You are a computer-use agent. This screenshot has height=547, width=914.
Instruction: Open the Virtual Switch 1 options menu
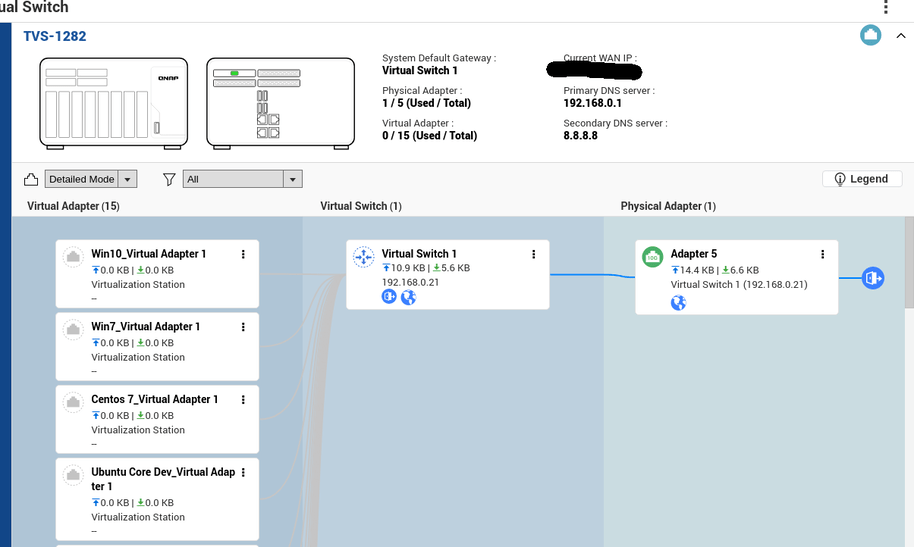[533, 254]
